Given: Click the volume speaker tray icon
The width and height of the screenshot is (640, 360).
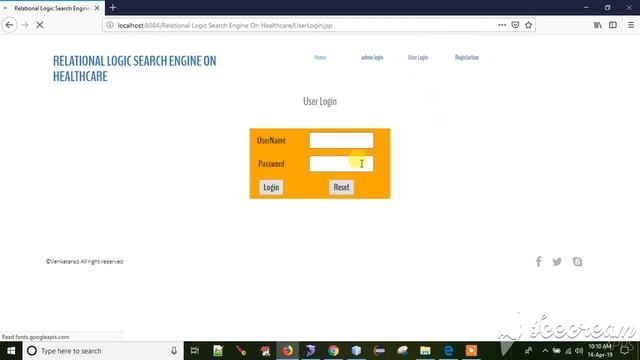Looking at the screenshot, I should click(579, 351).
